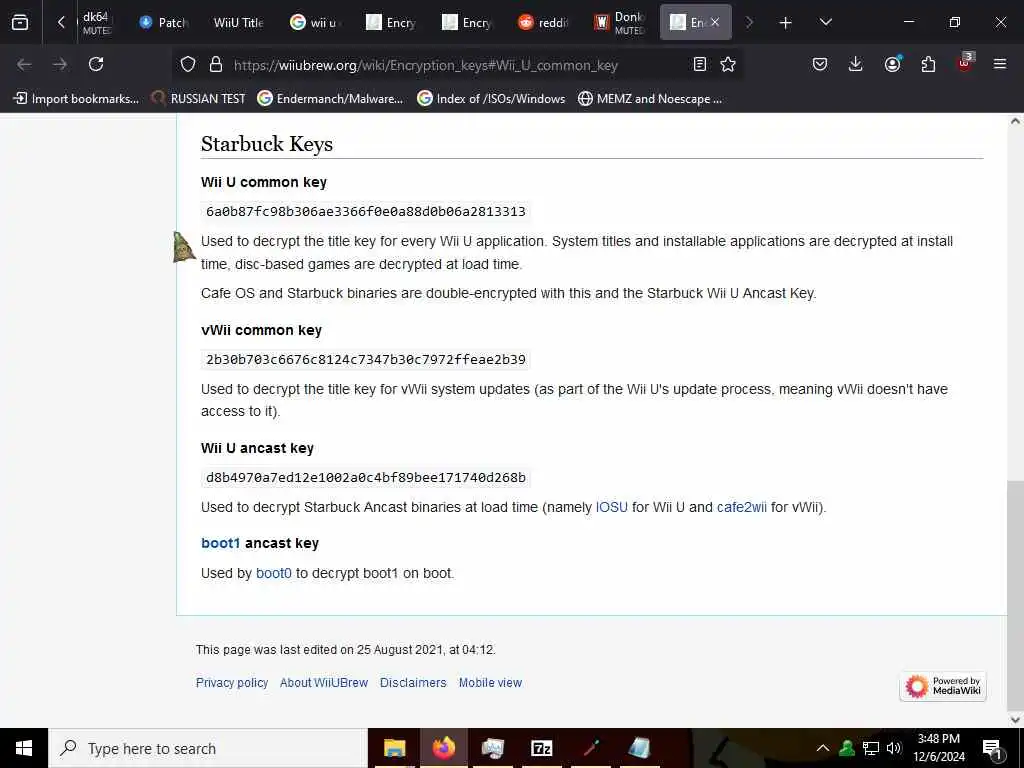Reload the current page

[96, 64]
